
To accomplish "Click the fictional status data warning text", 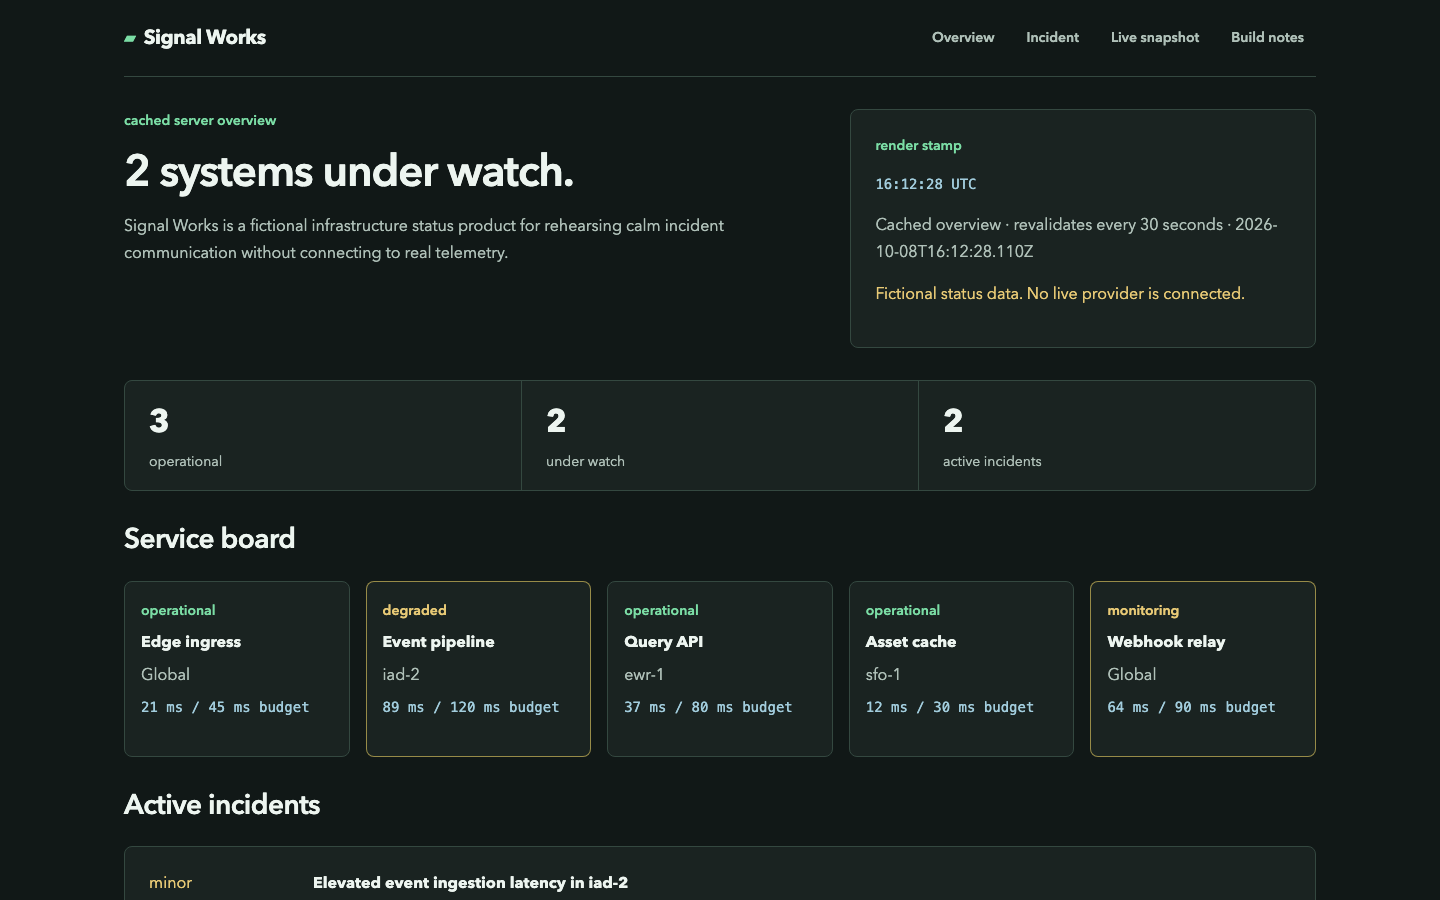I will (1060, 293).
